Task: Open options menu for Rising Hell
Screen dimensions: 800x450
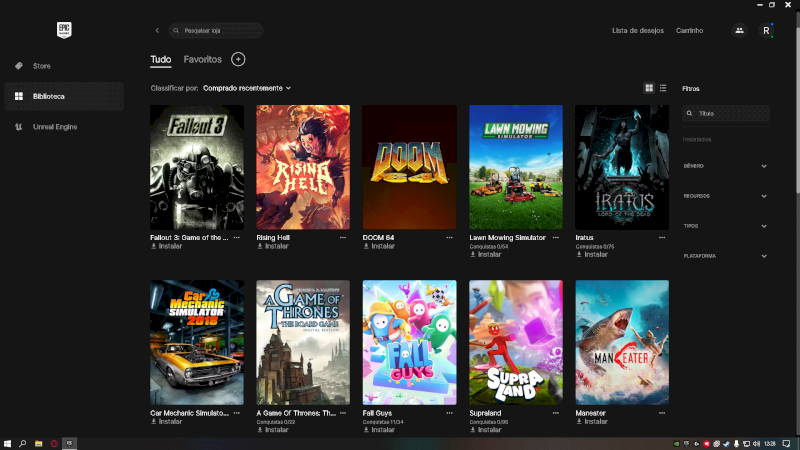Action: pyautogui.click(x=343, y=238)
